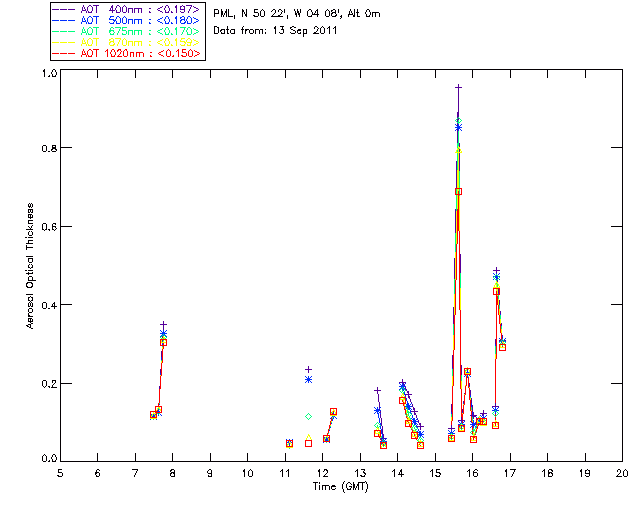Click the 'AOT 675nm : <0.170>' legend entry
Viewport: 640px width, 512px height.
pyautogui.click(x=127, y=31)
